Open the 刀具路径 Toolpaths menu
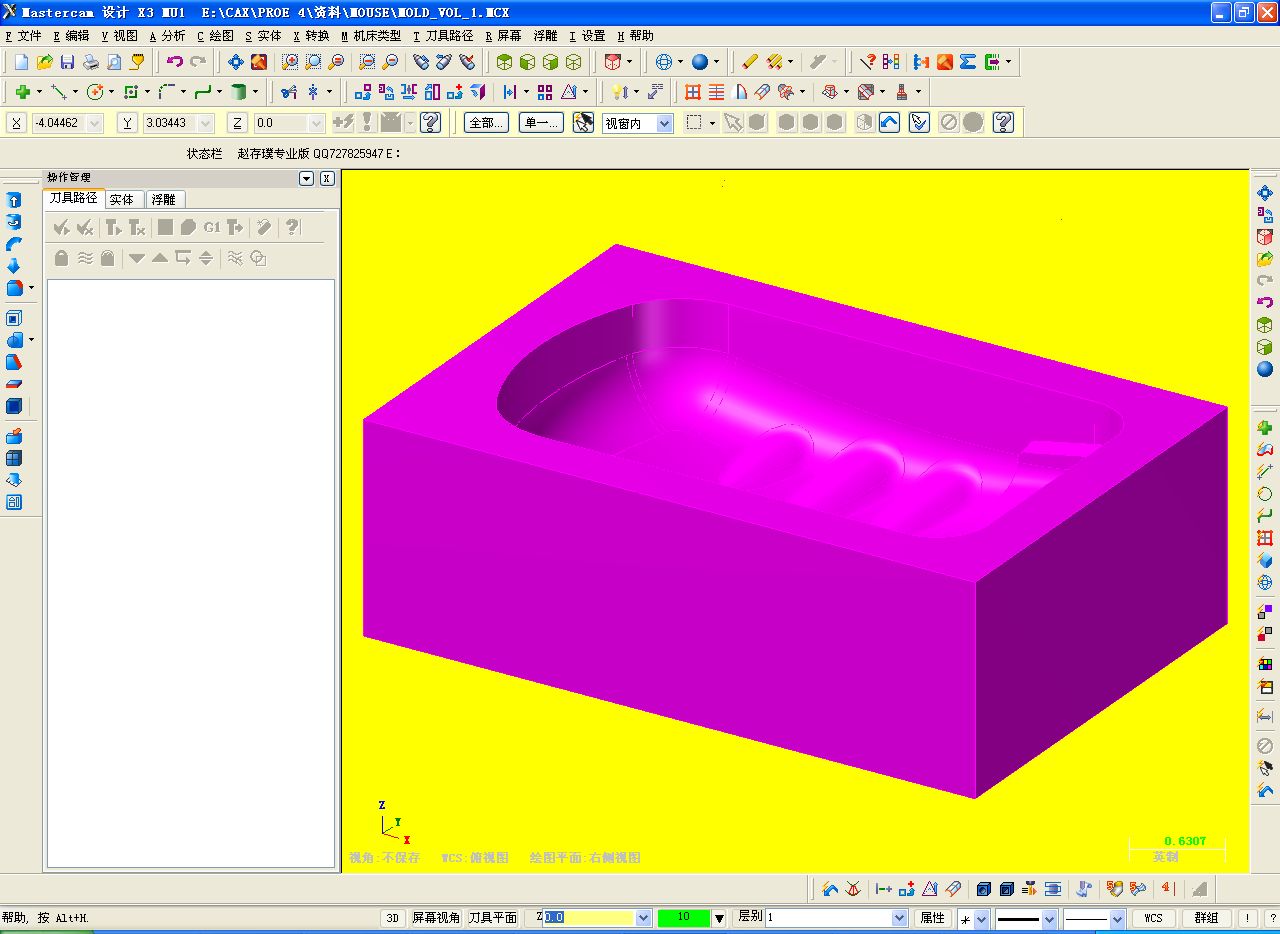The width and height of the screenshot is (1280, 934). (x=443, y=36)
